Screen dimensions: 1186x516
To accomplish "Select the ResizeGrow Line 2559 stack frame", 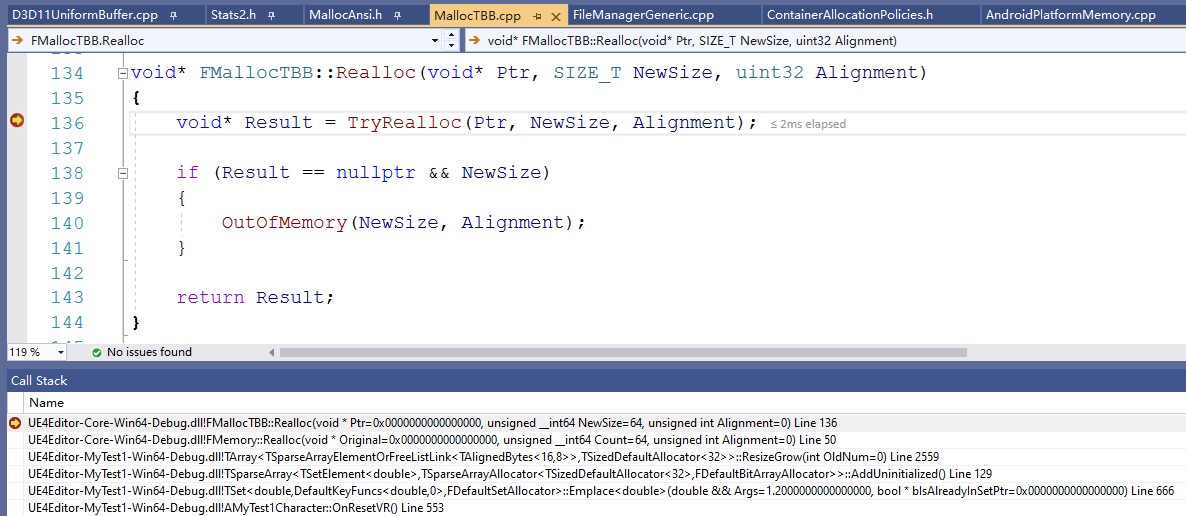I will 484,456.
